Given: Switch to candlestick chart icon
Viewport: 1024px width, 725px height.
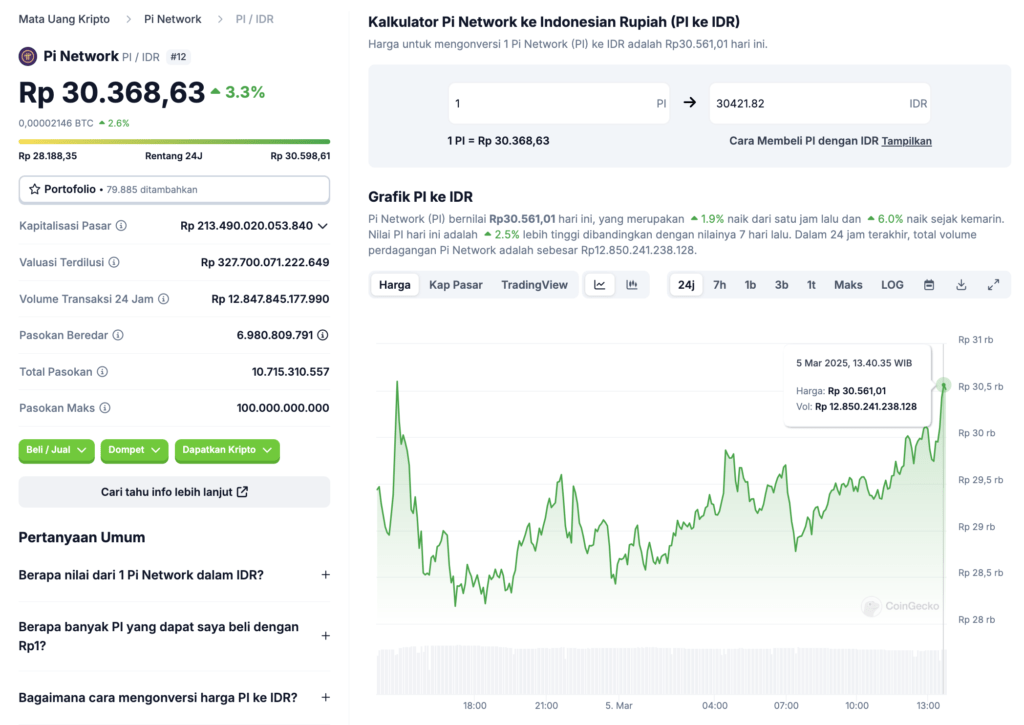Looking at the screenshot, I should [x=632, y=285].
